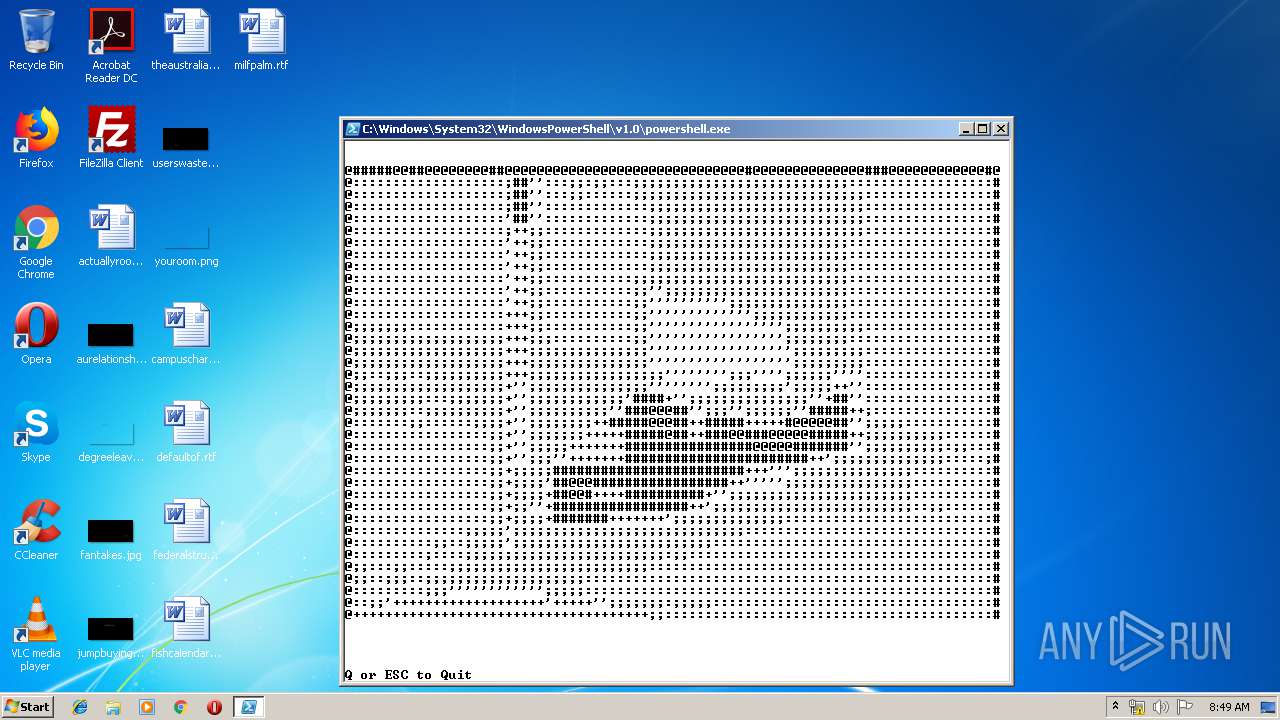Open theaustralia Word document icon
Image resolution: width=1280 pixels, height=720 pixels.
(186, 40)
